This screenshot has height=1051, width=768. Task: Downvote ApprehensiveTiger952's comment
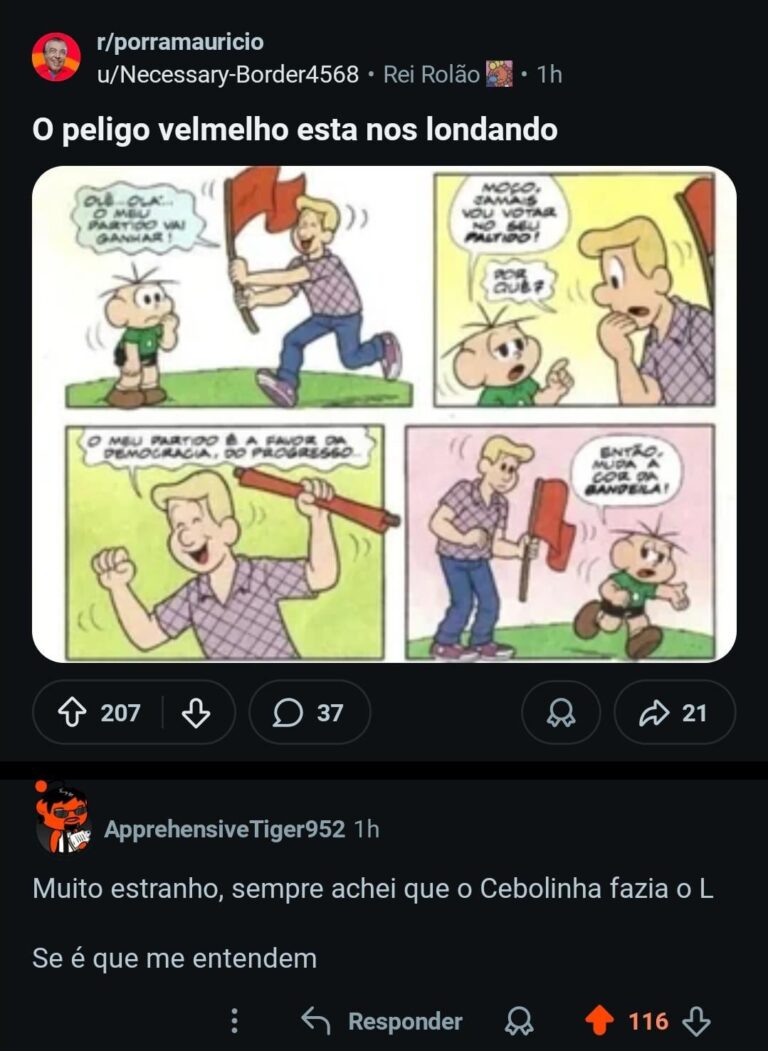click(x=696, y=1021)
